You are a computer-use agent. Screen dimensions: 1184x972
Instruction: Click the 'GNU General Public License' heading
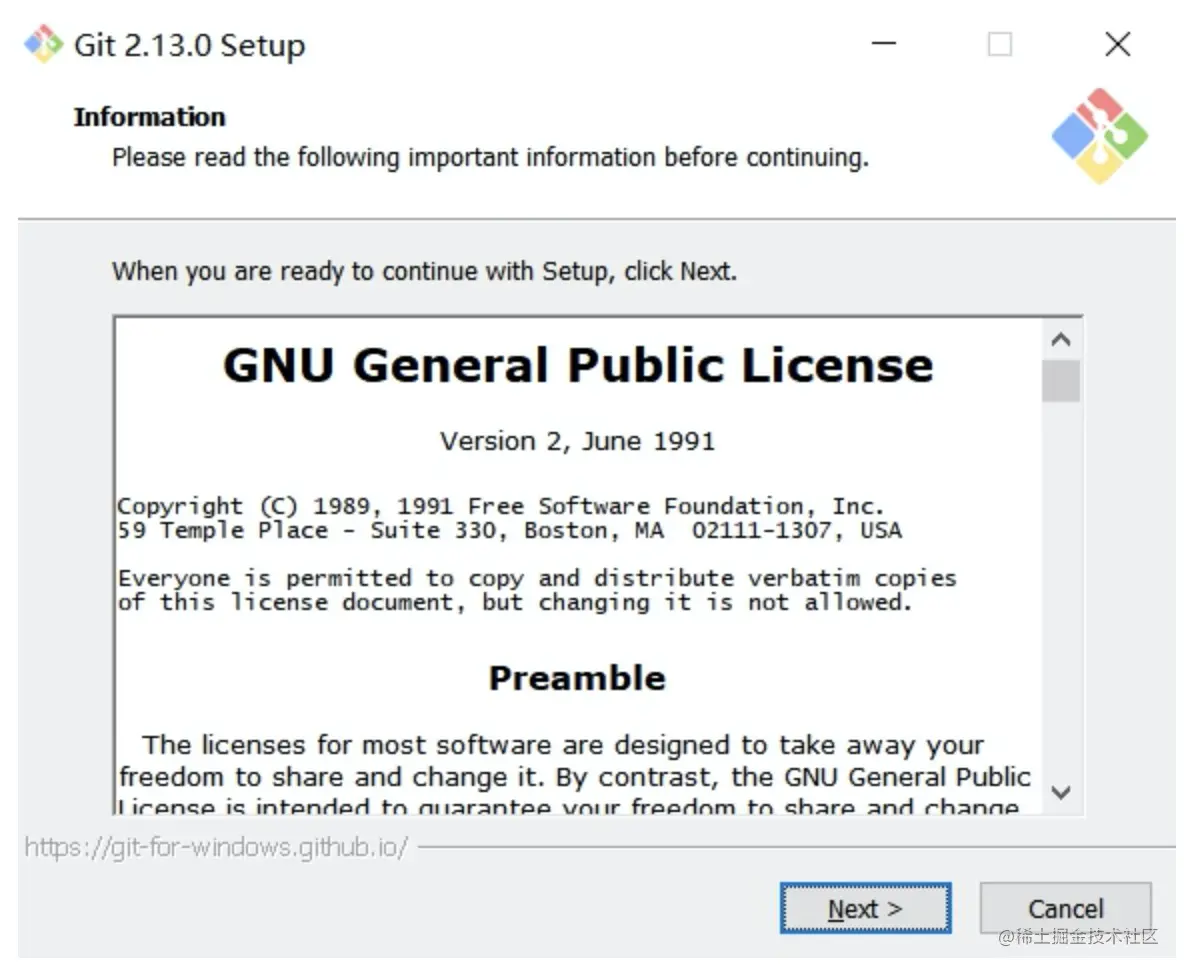578,366
